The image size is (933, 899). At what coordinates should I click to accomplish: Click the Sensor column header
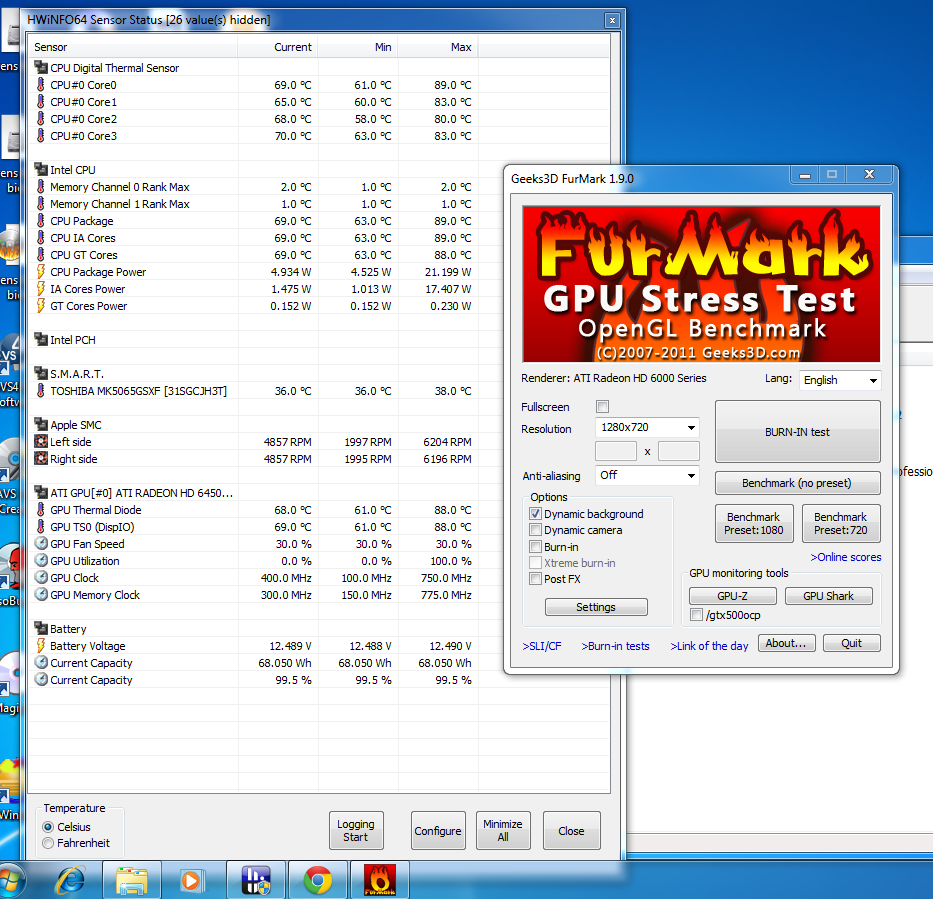click(133, 47)
